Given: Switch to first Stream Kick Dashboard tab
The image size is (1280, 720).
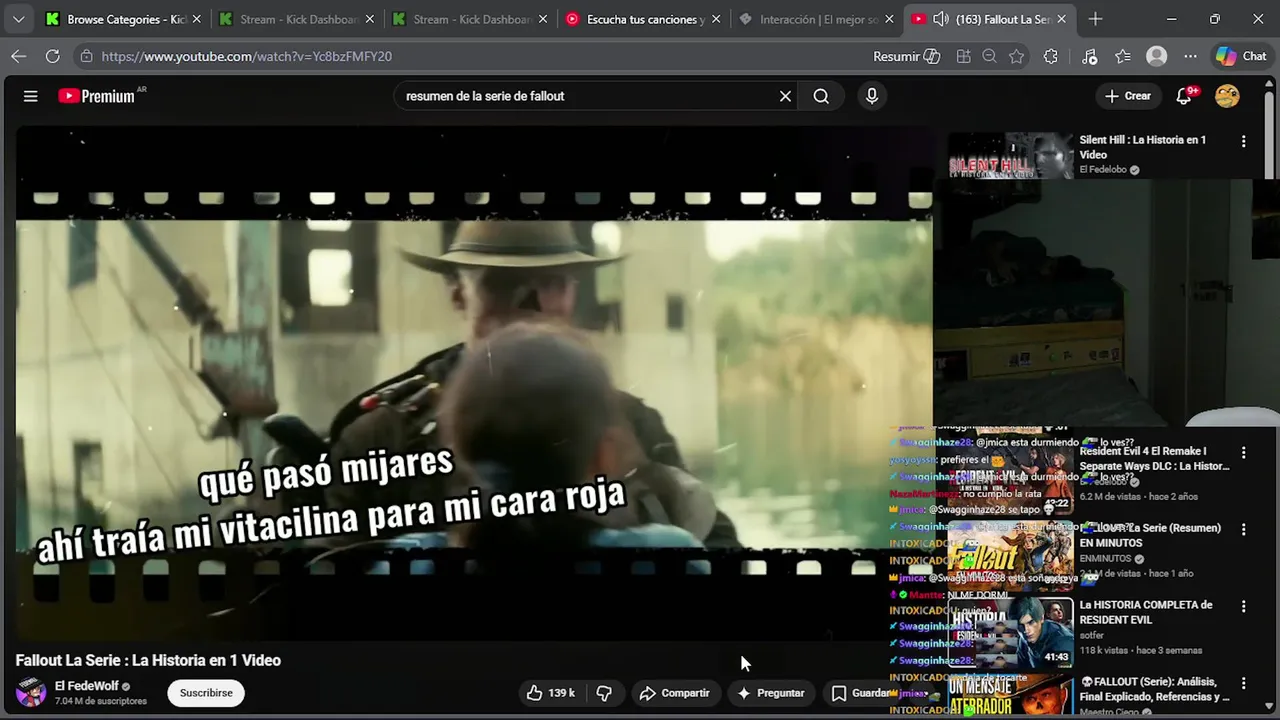Looking at the screenshot, I should click(296, 19).
